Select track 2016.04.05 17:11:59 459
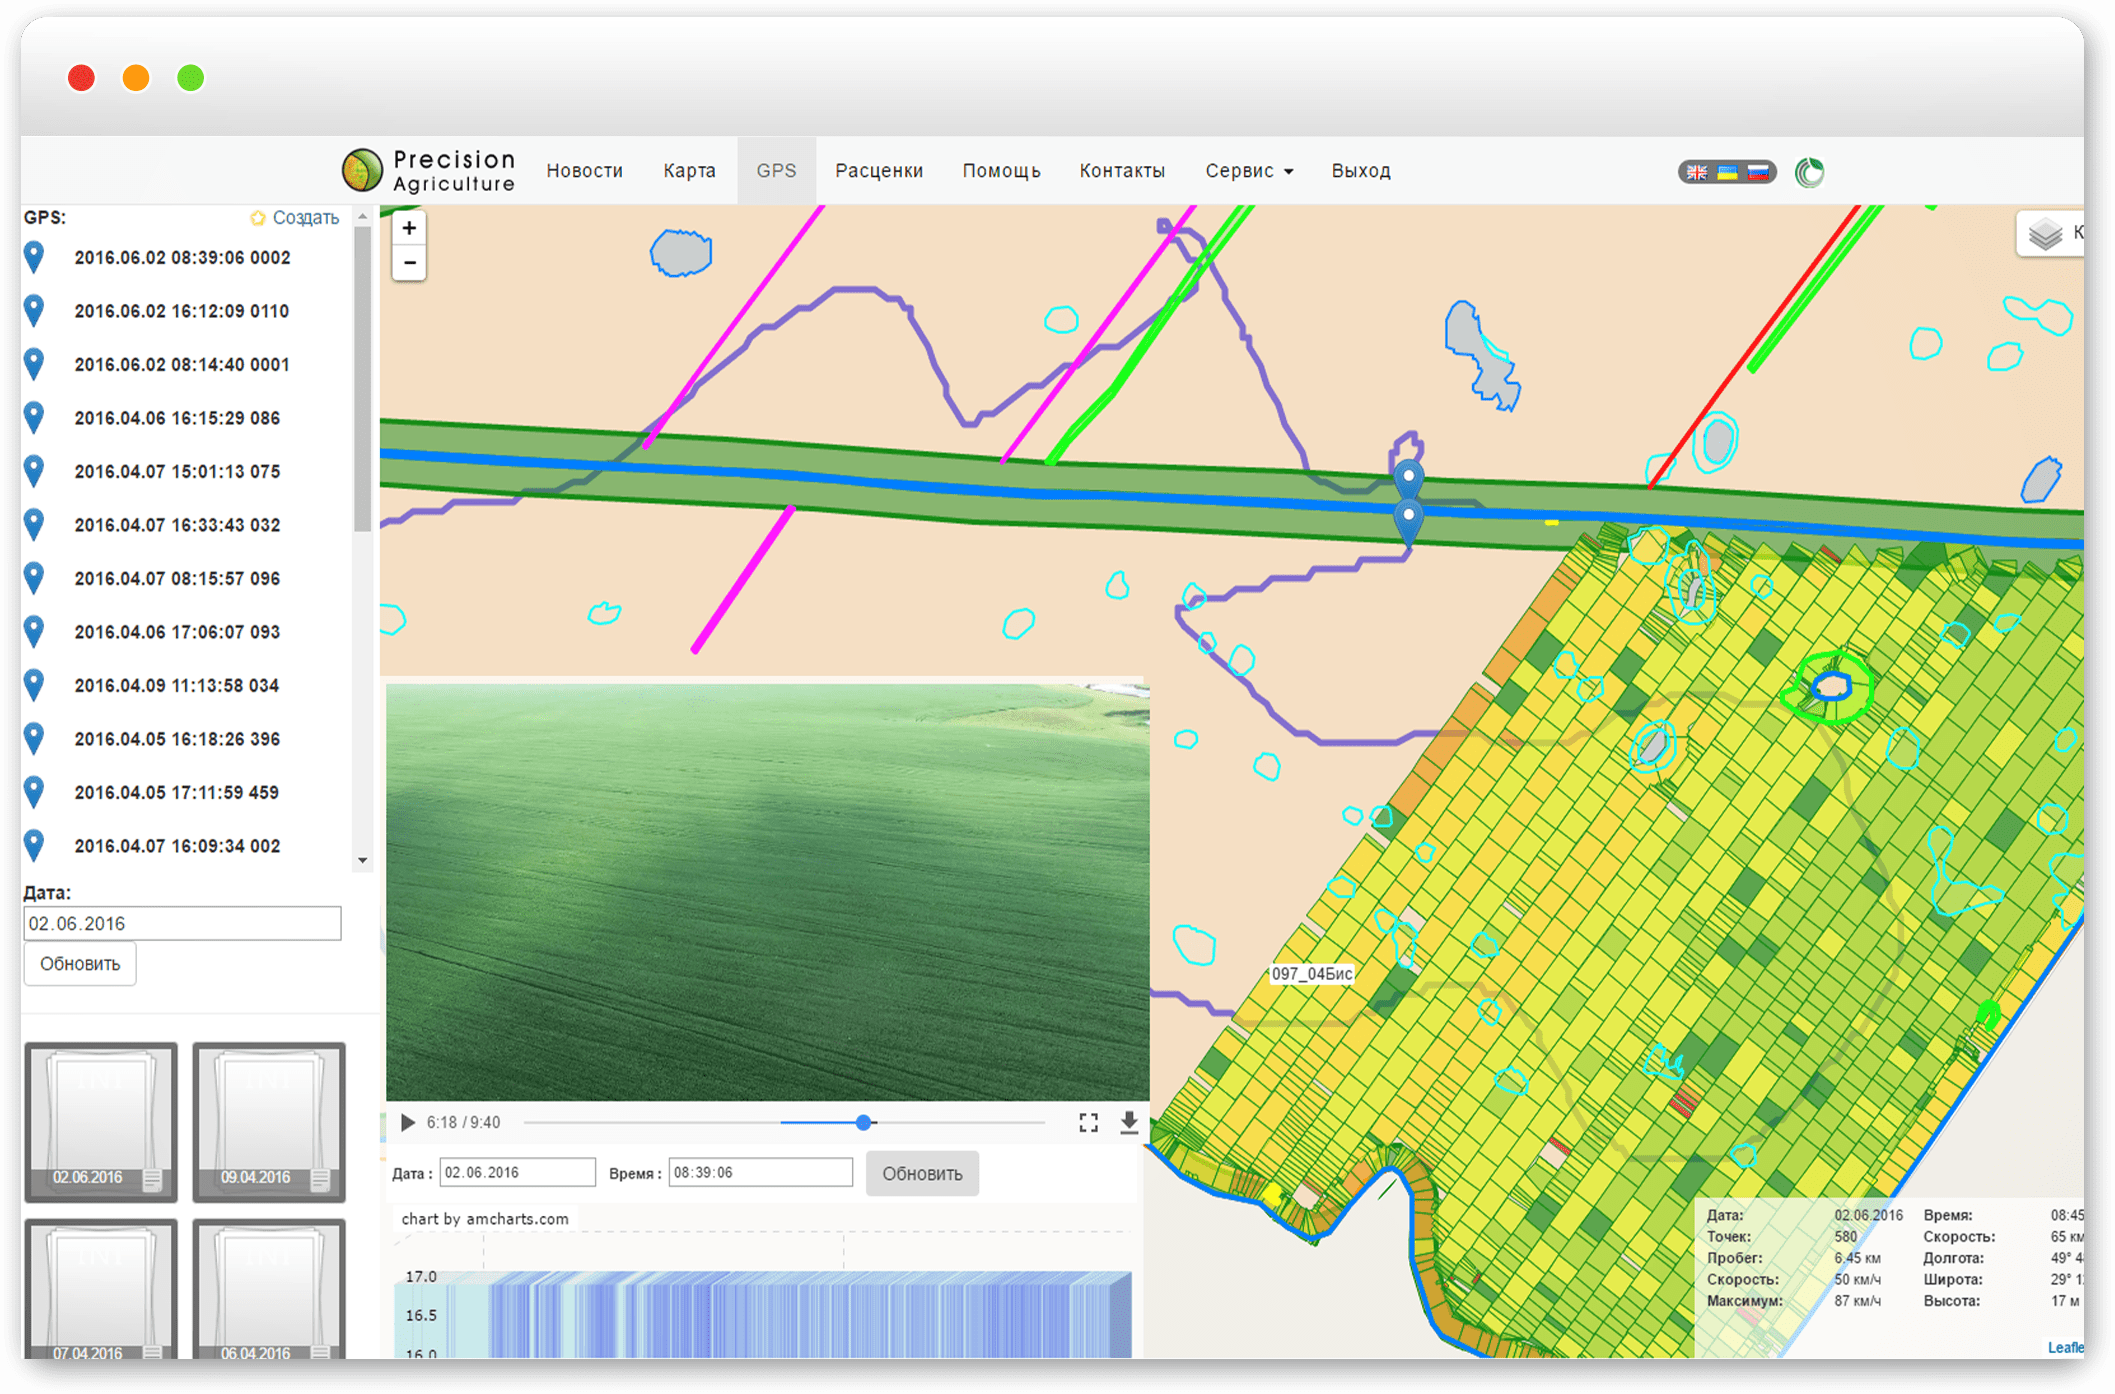The image size is (2115, 1394). [177, 793]
